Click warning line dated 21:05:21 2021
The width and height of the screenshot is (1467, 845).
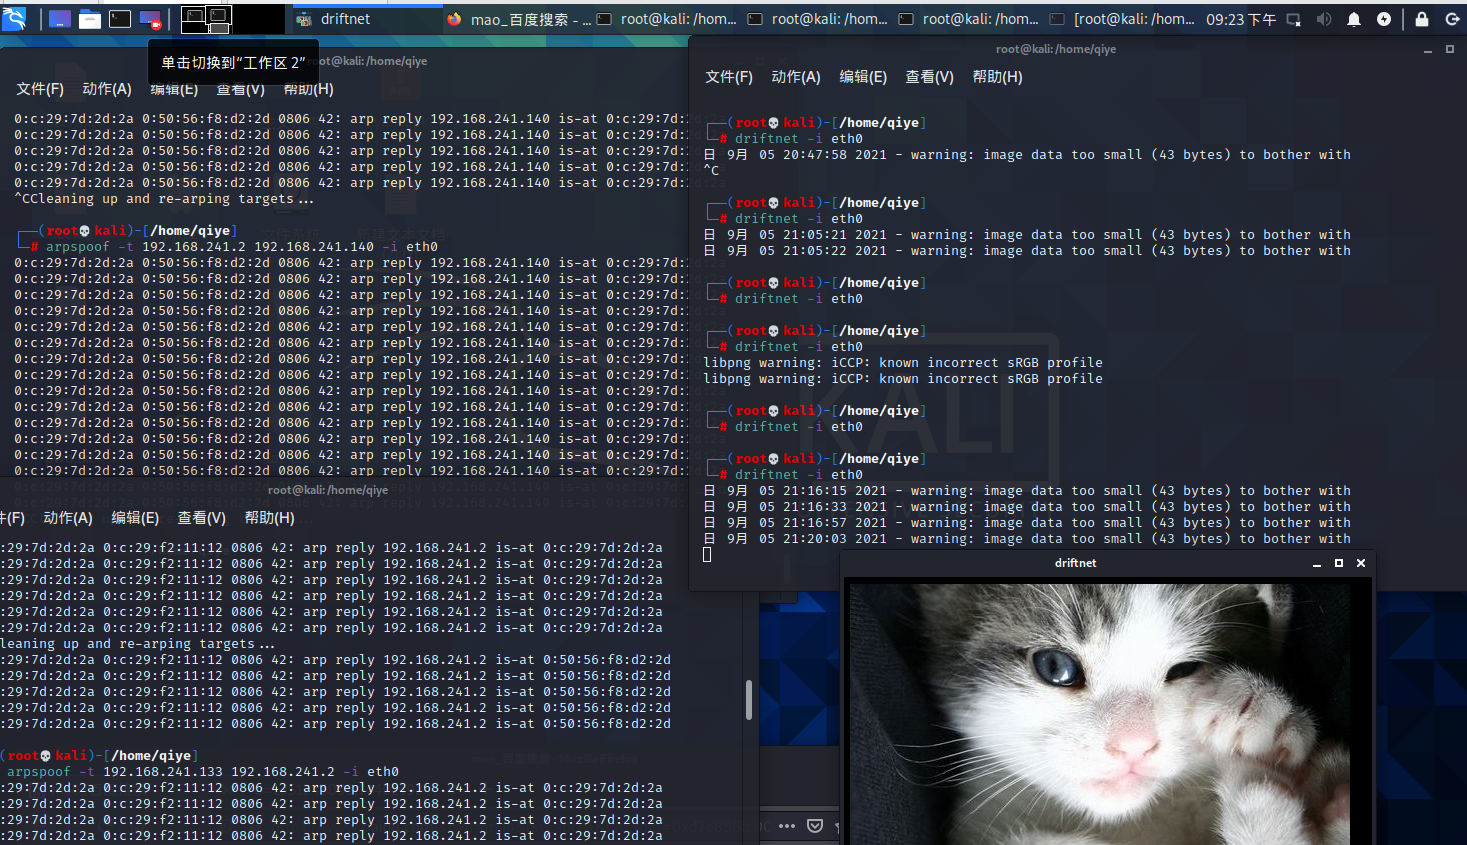point(1027,235)
